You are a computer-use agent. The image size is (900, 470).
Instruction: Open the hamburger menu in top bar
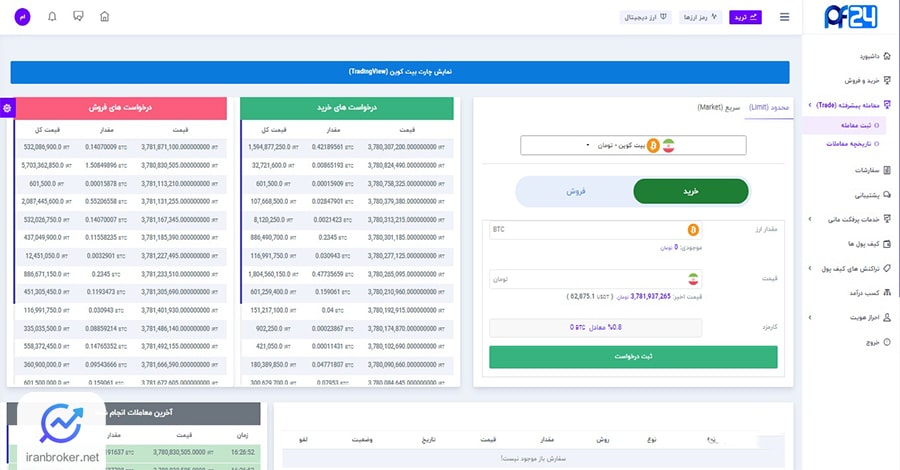pos(784,17)
